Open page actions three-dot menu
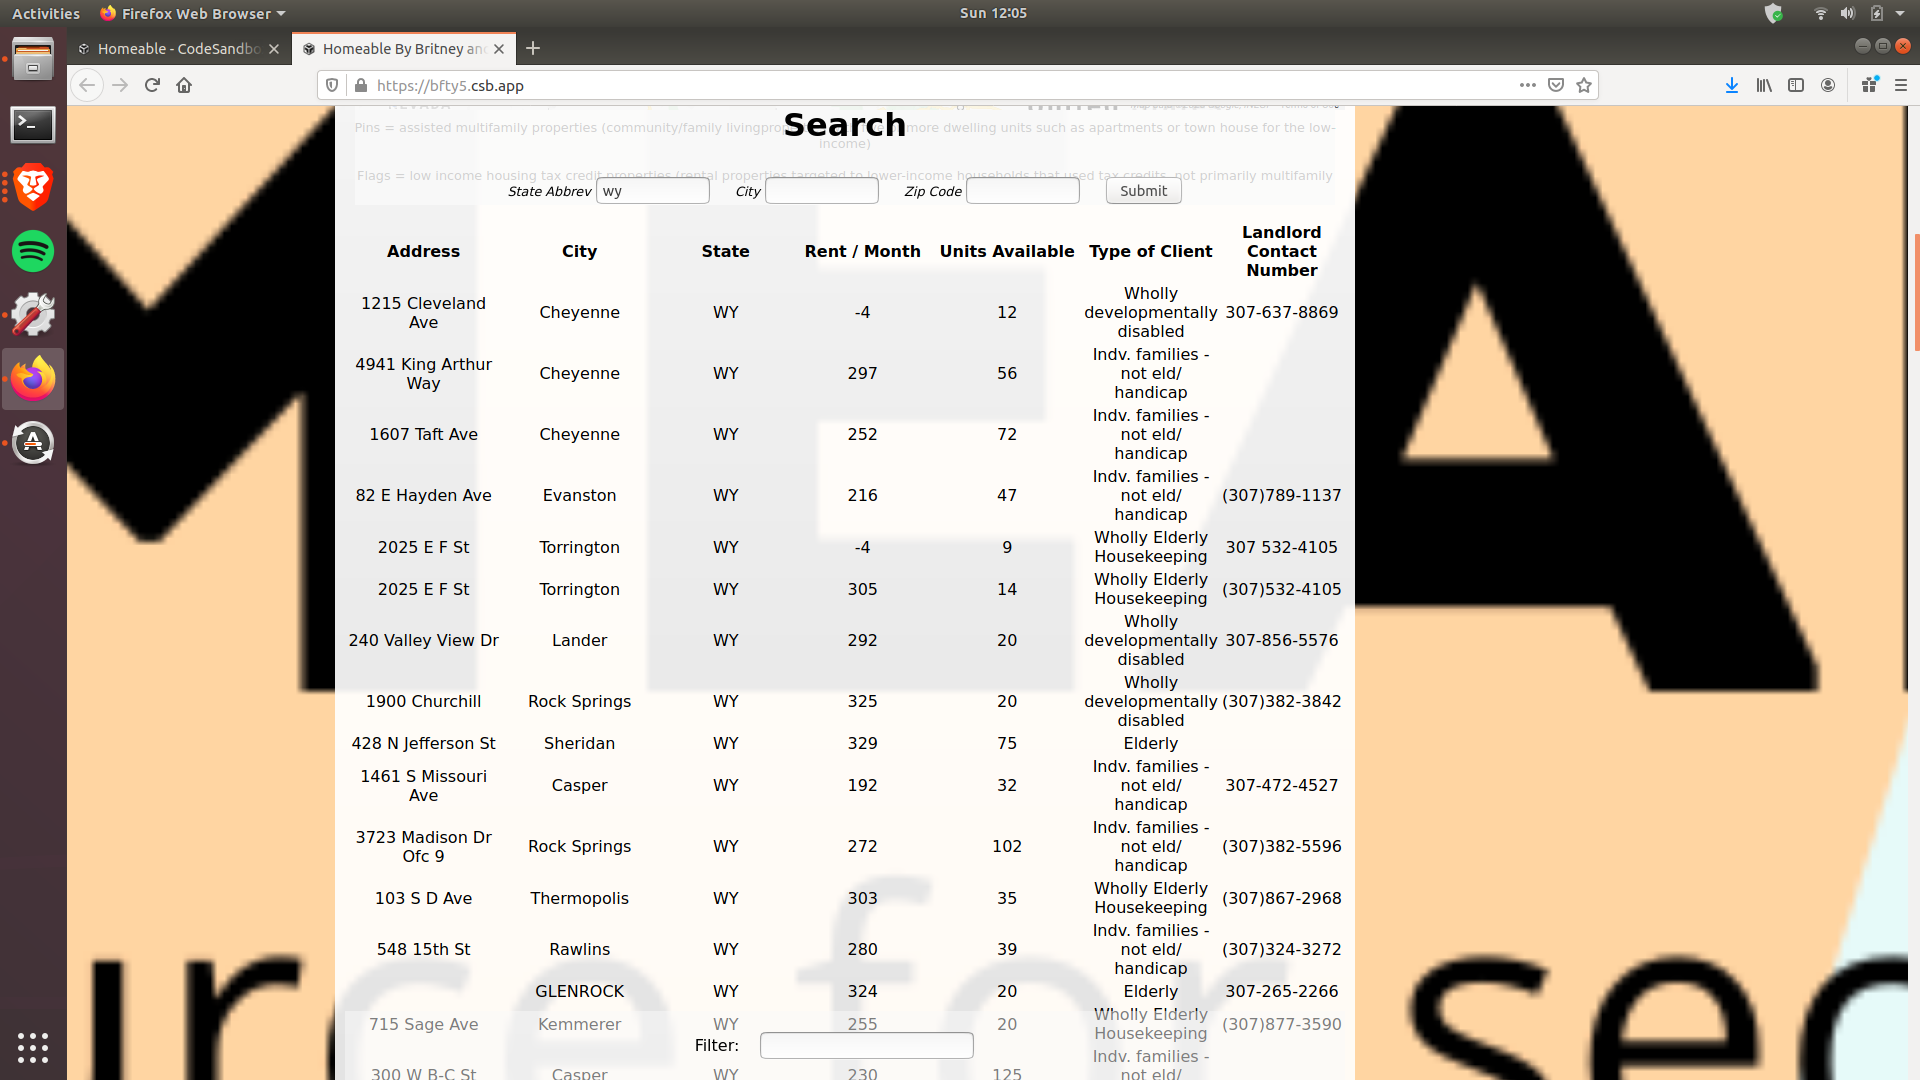This screenshot has width=1920, height=1080. tap(1527, 85)
